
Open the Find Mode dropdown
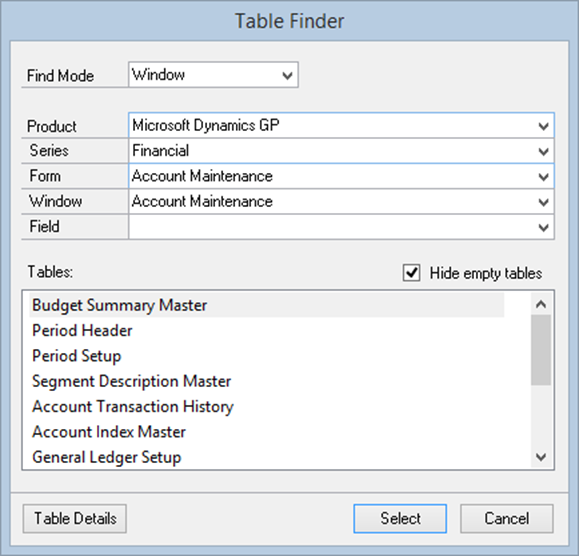(x=213, y=75)
